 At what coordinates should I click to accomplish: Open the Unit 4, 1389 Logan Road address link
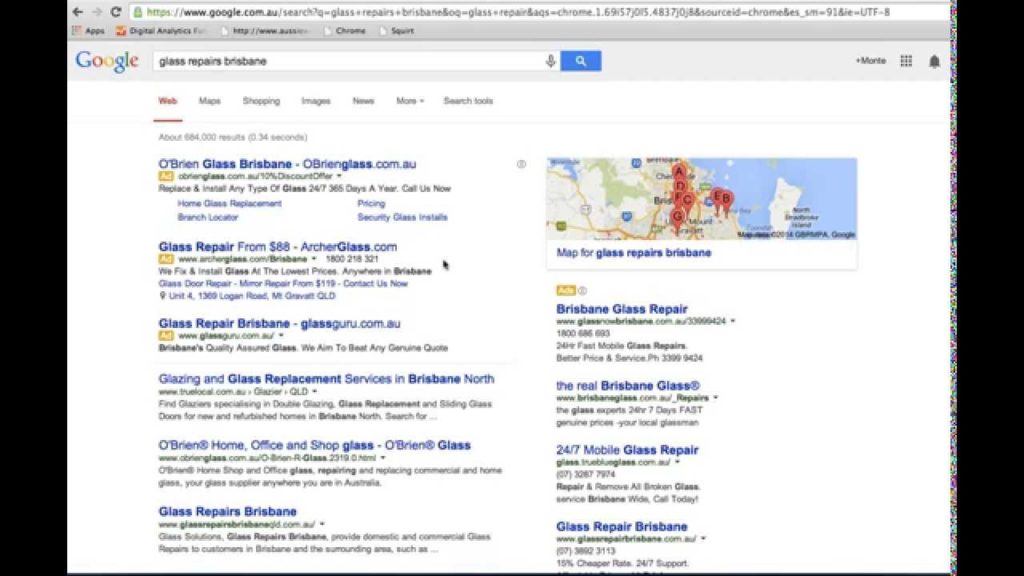[x=252, y=296]
